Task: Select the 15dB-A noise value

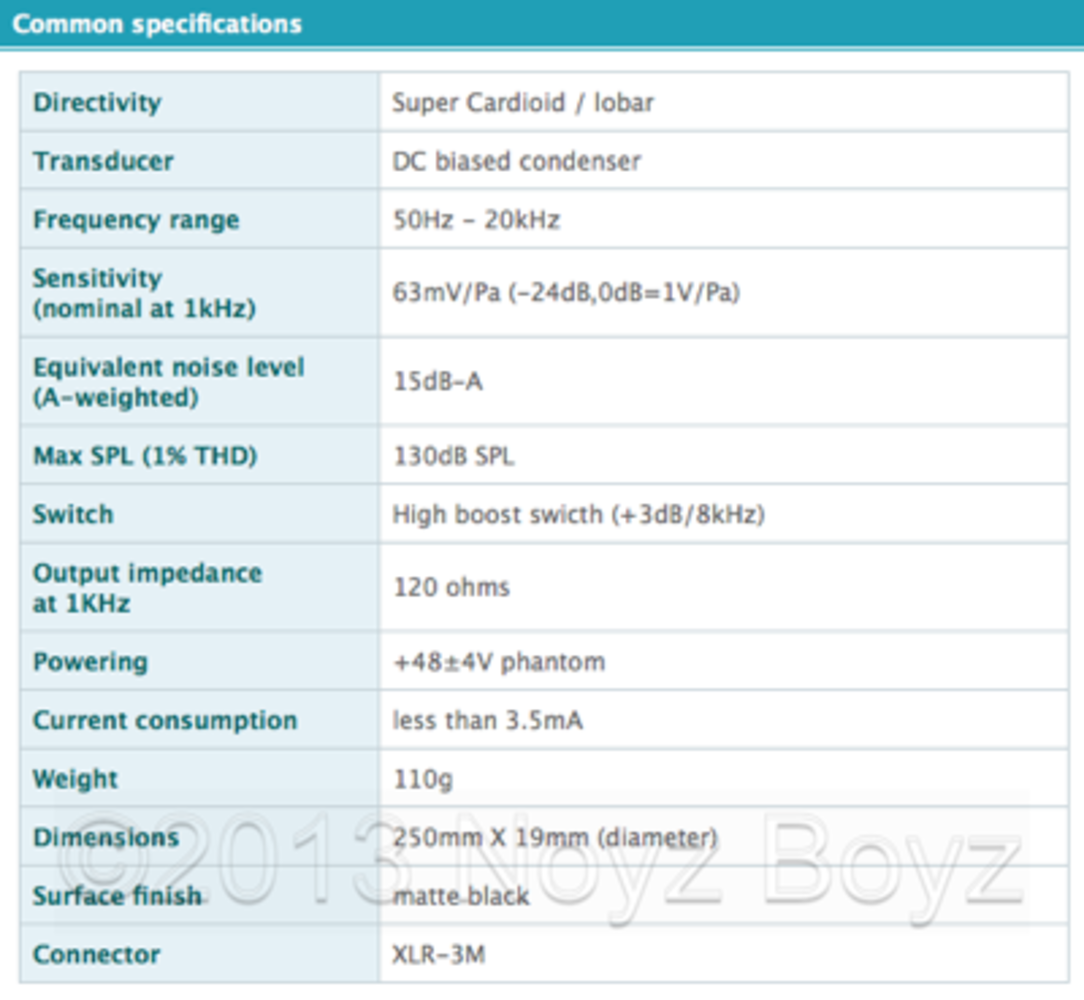Action: [437, 382]
